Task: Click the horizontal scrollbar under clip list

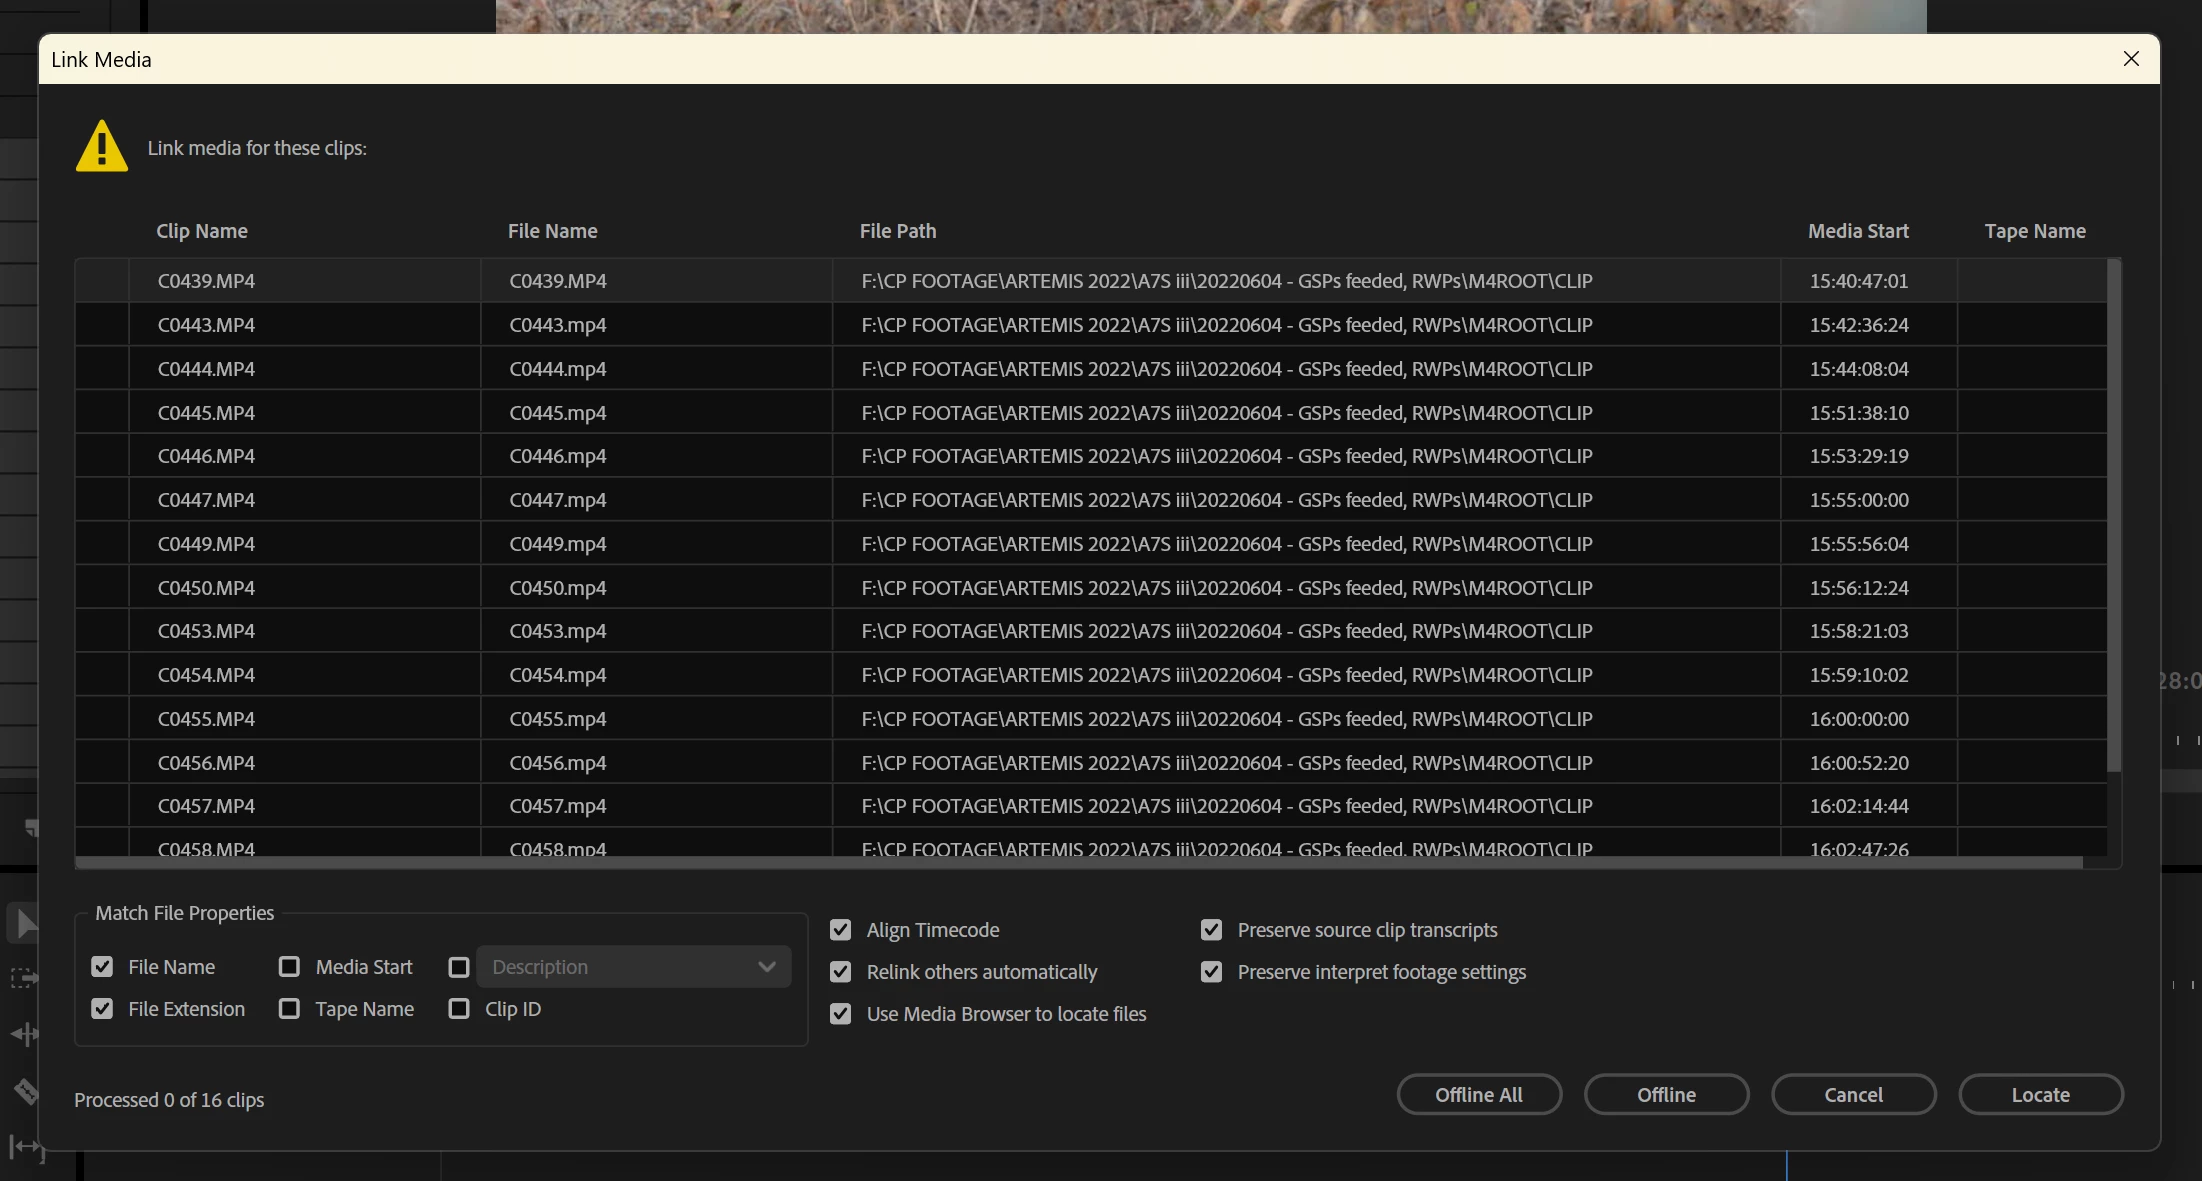Action: [x=1078, y=862]
